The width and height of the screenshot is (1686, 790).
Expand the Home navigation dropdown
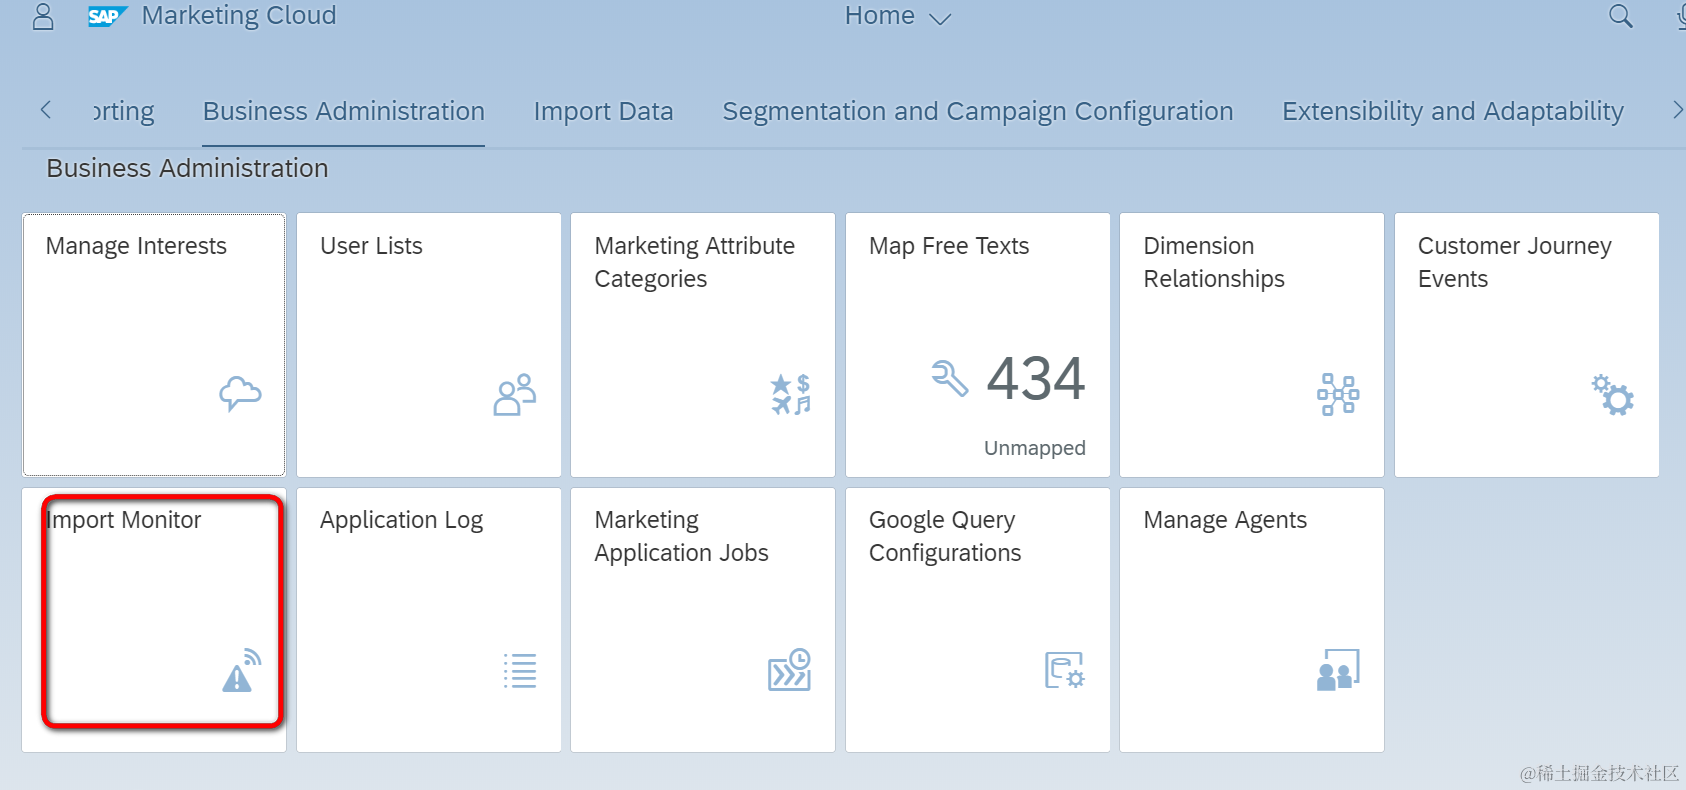[897, 16]
